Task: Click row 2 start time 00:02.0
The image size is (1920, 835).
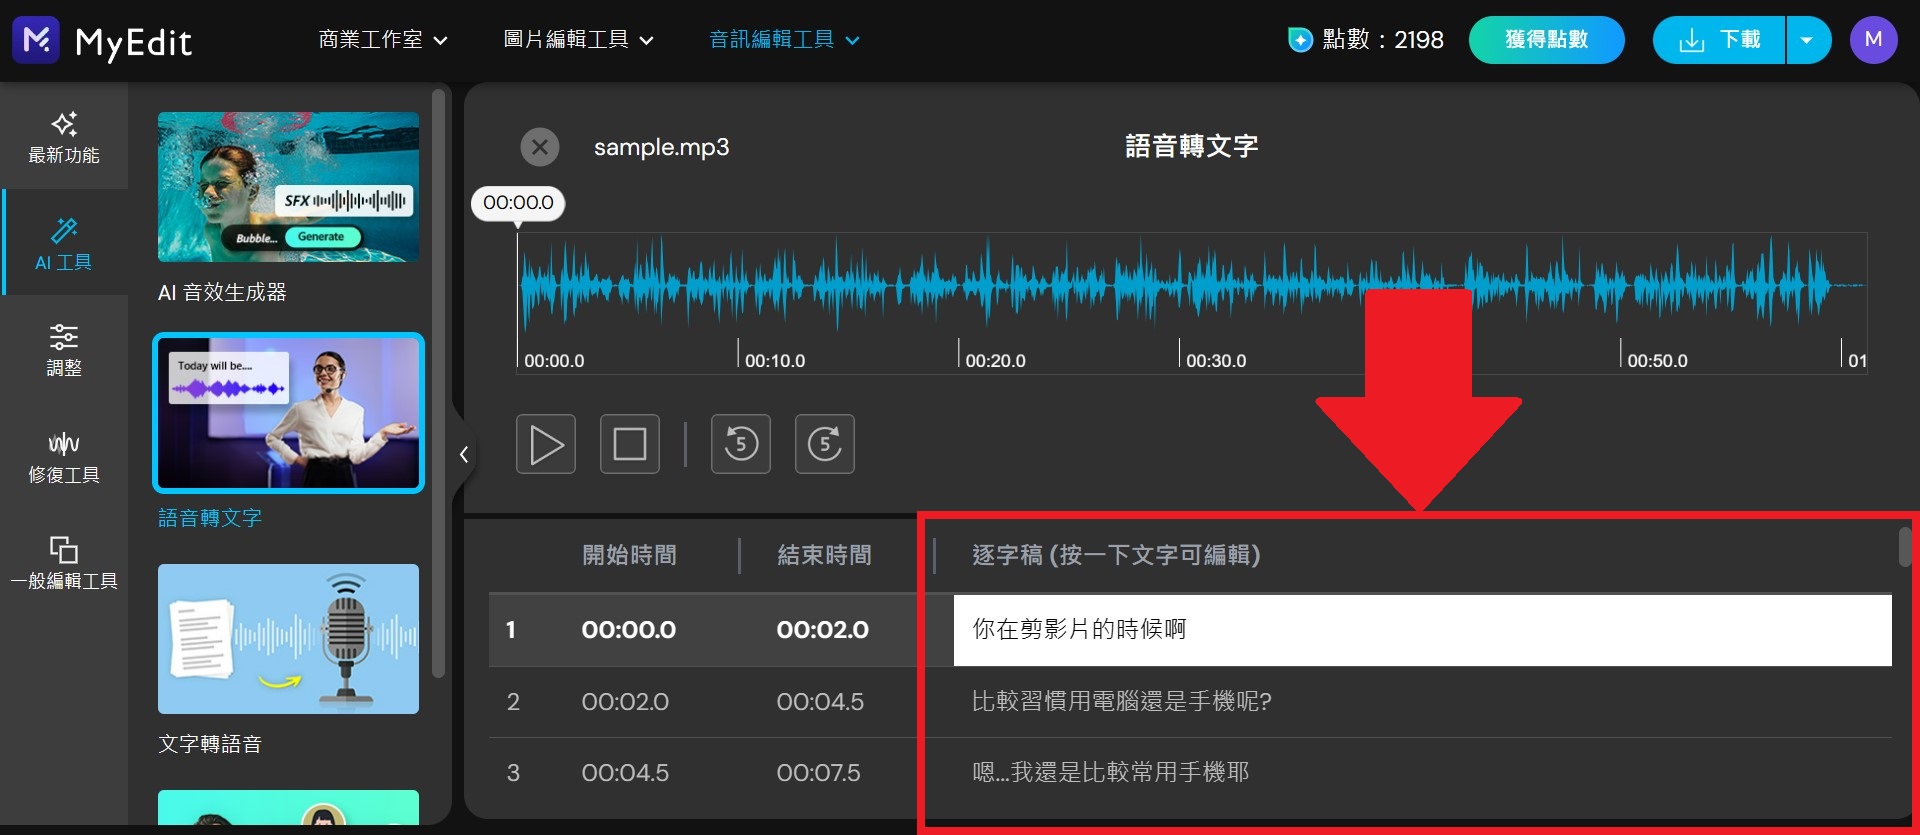Action: [625, 702]
